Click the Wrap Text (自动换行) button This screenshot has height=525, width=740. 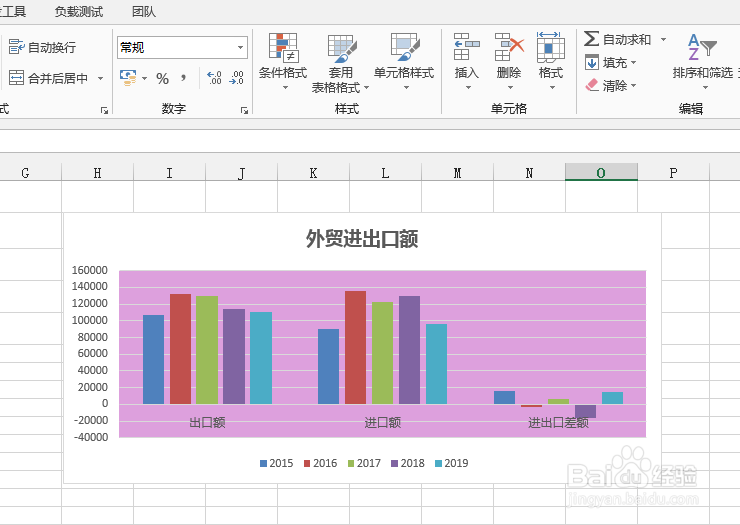point(42,47)
